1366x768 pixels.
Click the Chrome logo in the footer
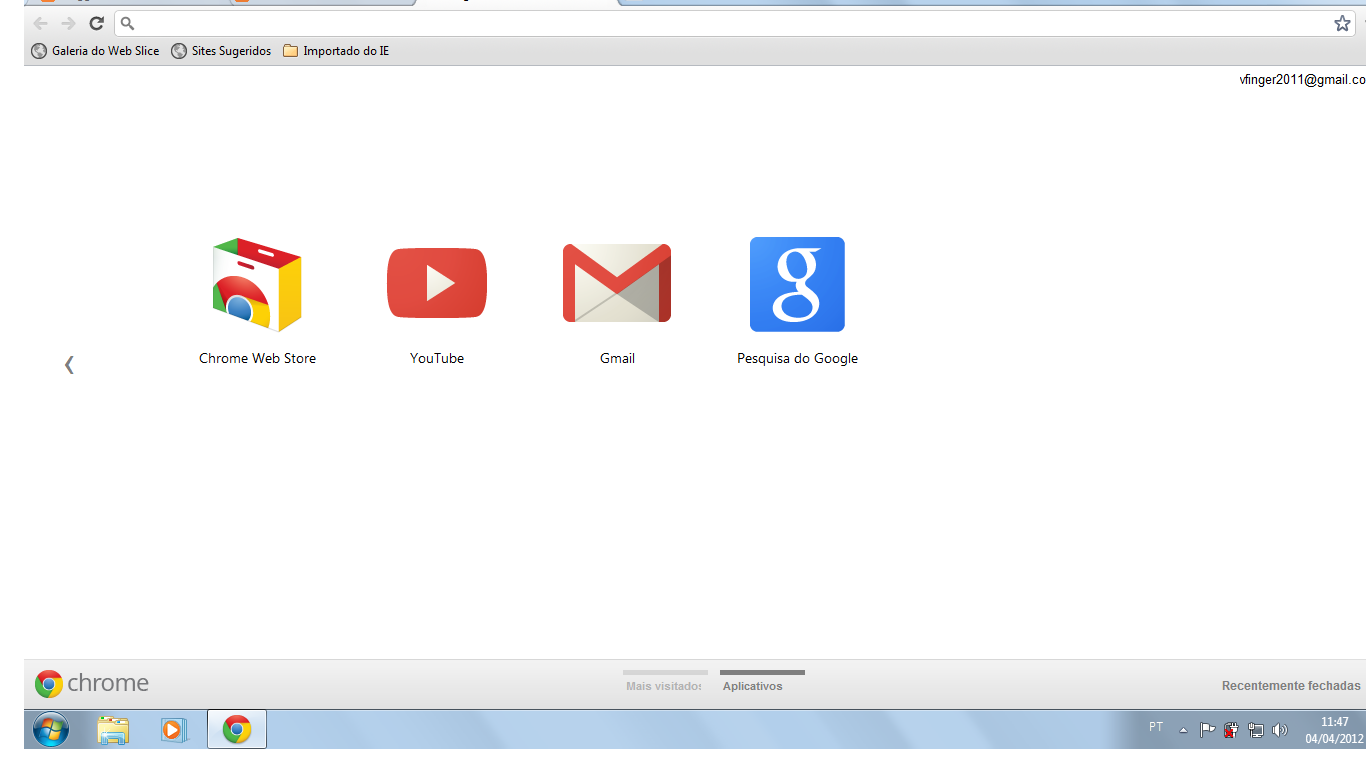point(49,684)
